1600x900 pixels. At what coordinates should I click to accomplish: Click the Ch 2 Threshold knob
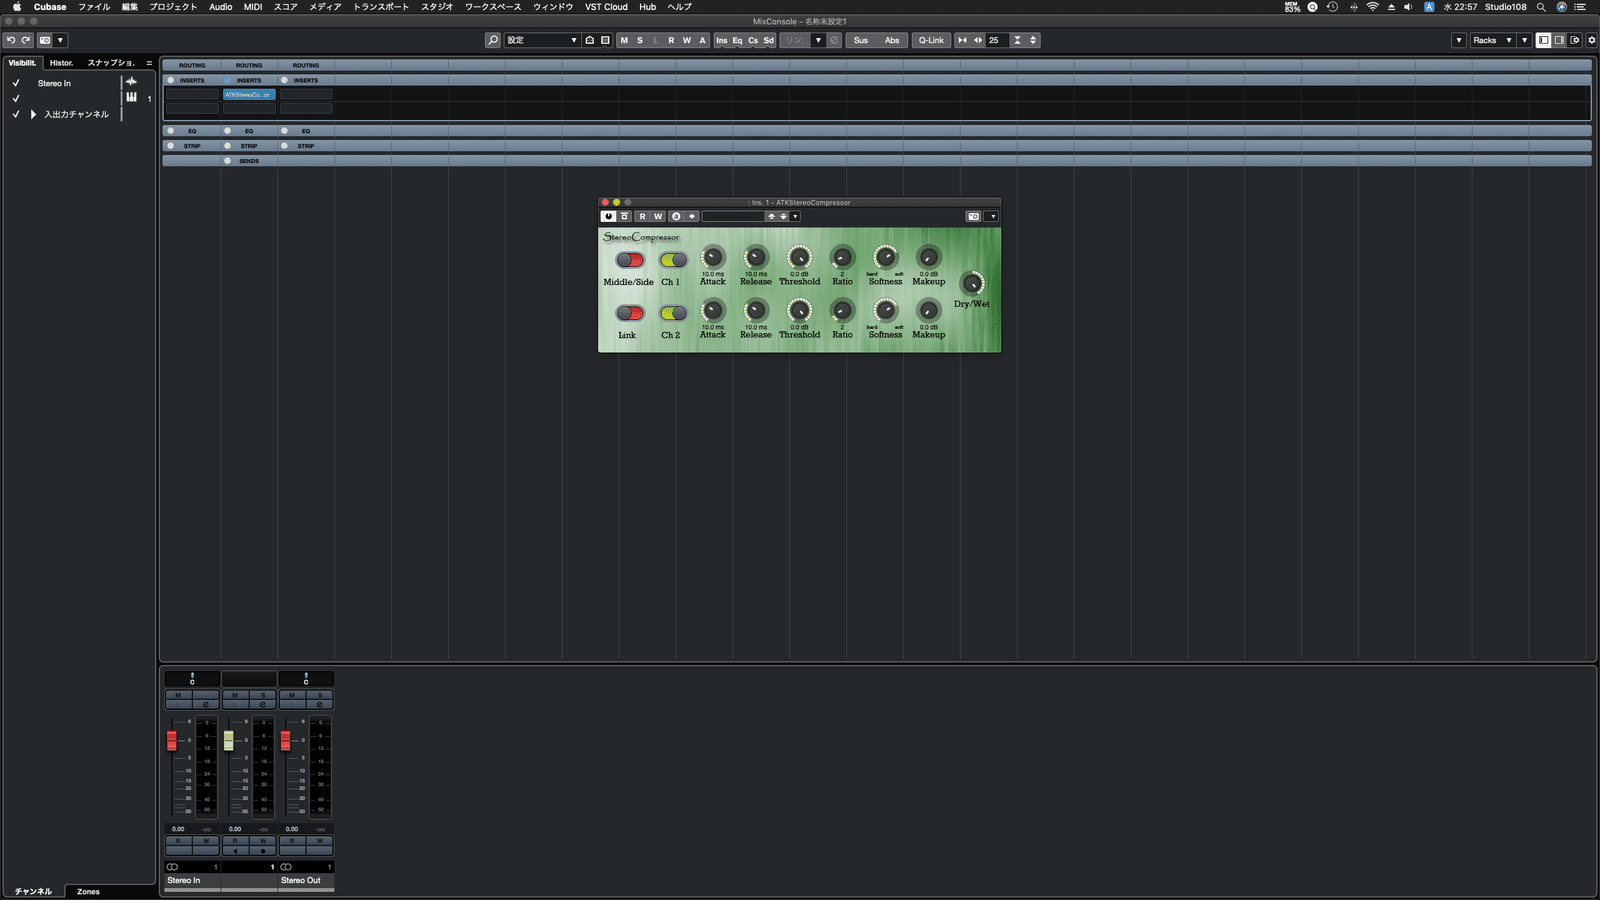(799, 310)
